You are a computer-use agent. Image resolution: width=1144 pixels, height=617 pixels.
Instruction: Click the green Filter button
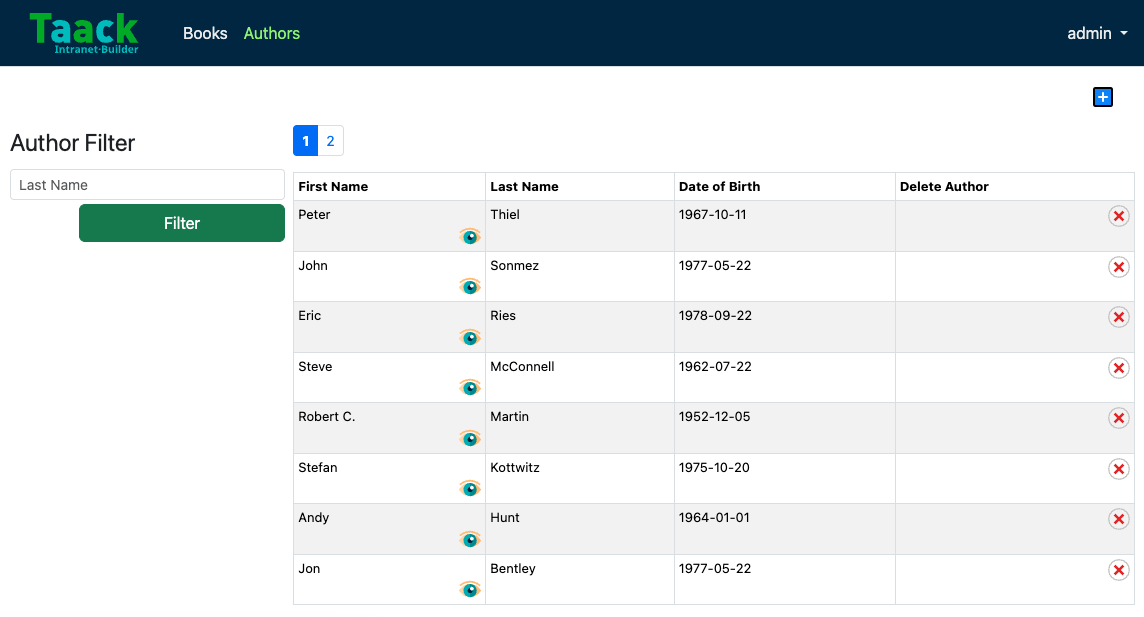coord(182,223)
